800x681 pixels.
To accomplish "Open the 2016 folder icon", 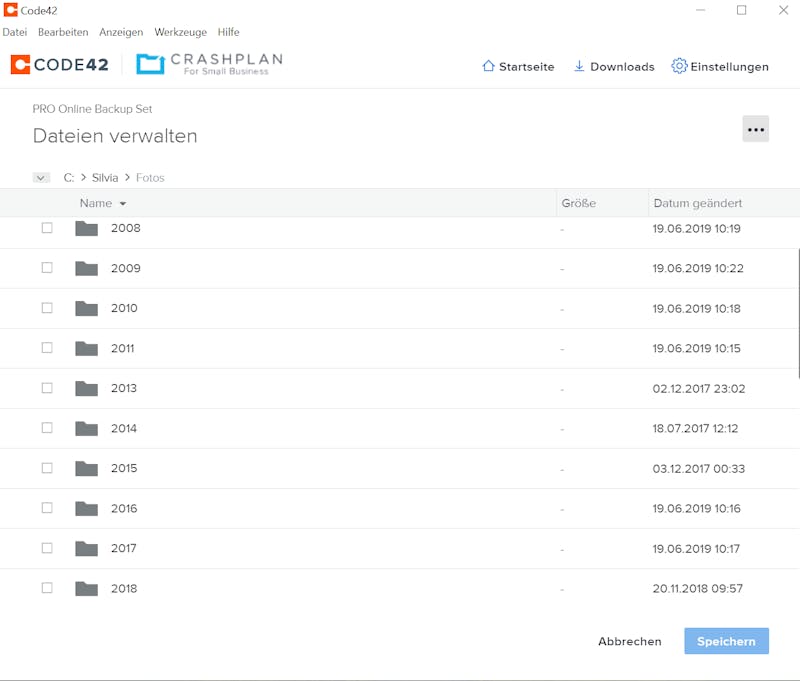I will [86, 509].
